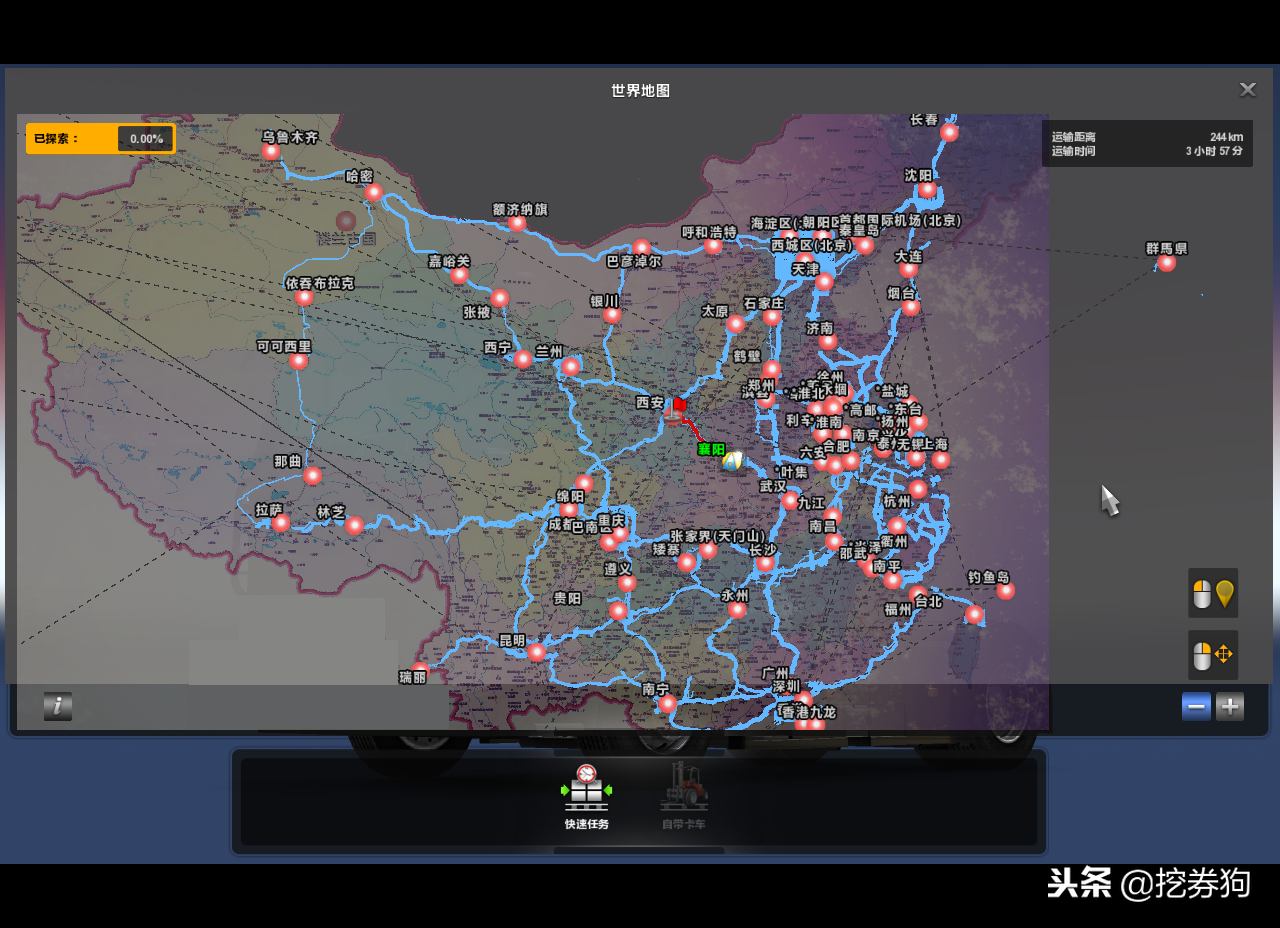Click the 天津 city marker
Screen dimensions: 1280x928
824,282
